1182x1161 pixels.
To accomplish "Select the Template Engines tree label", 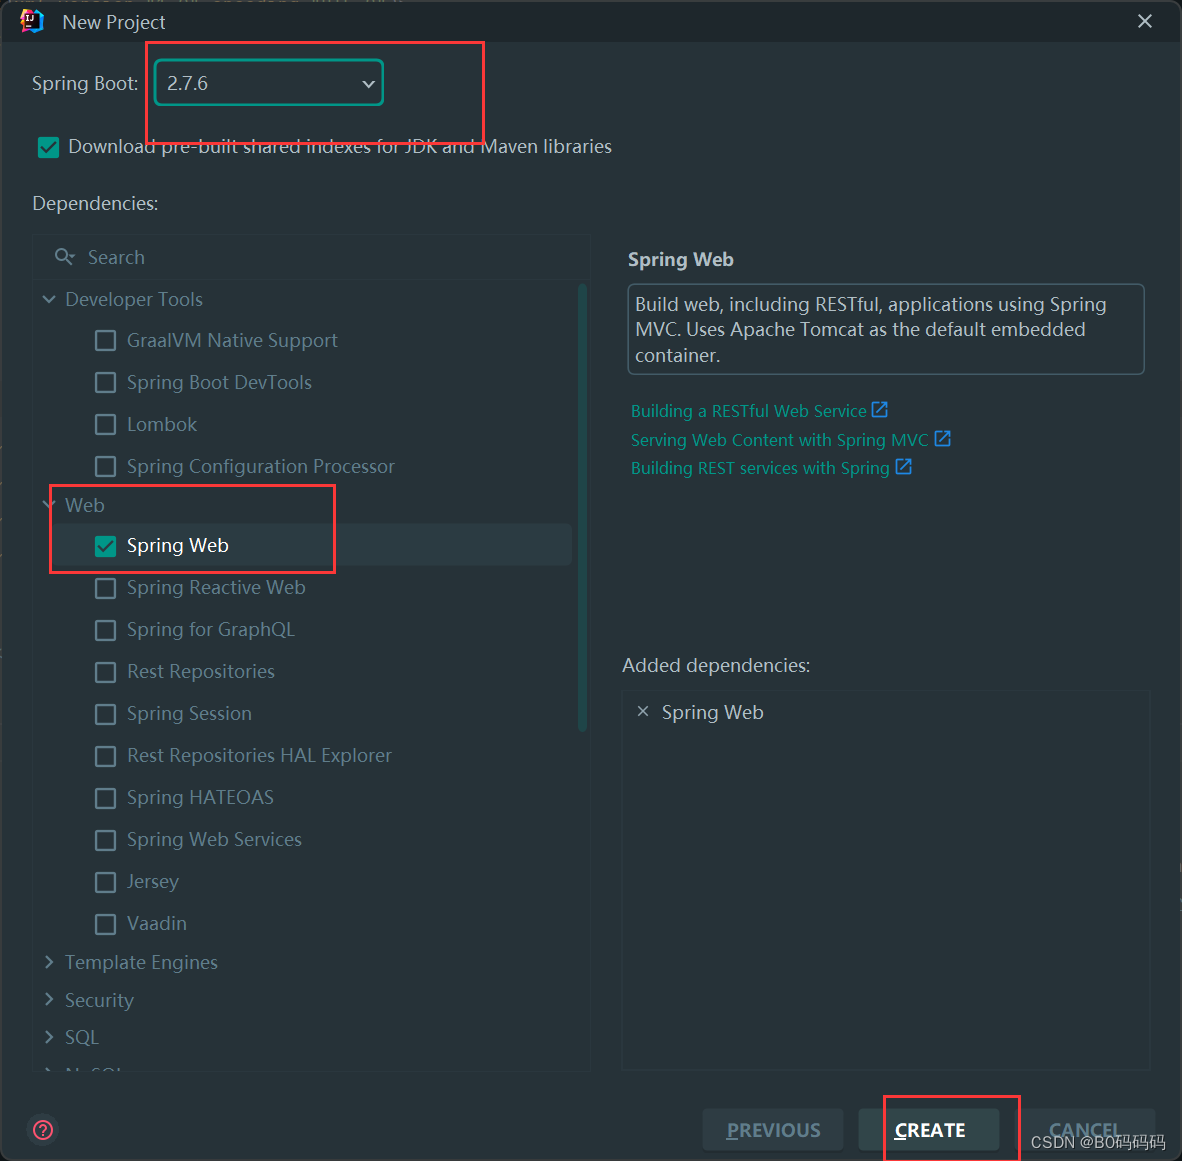I will click(x=141, y=962).
